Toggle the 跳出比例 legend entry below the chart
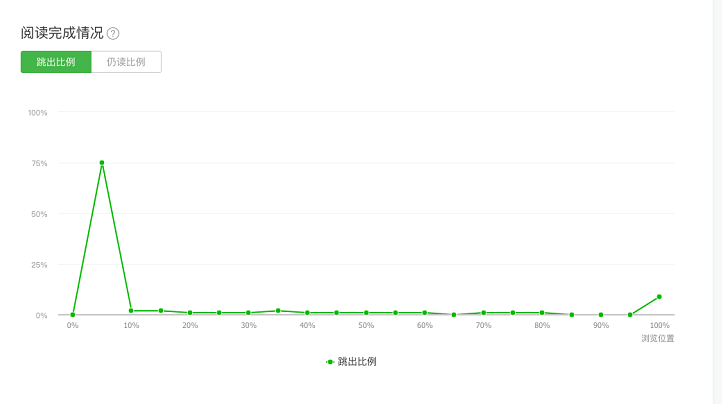The width and height of the screenshot is (722, 404). (x=351, y=362)
